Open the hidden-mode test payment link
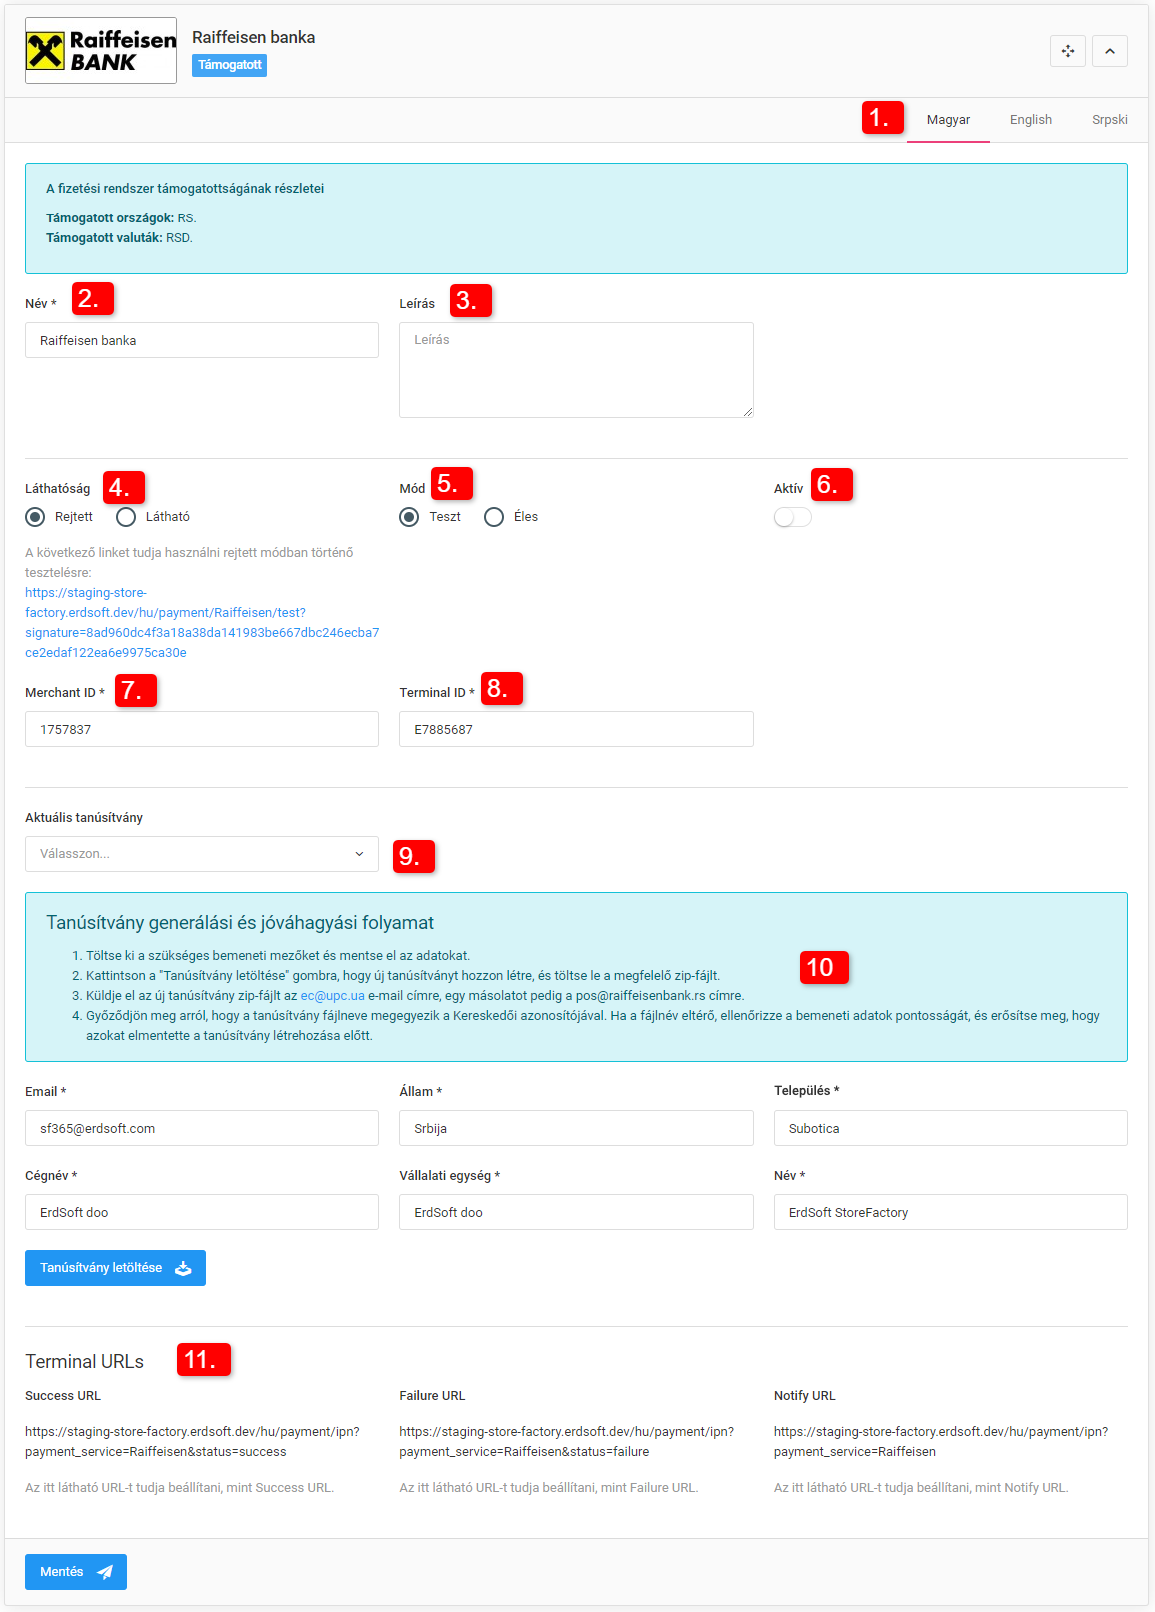Viewport: 1155px width, 1612px height. click(x=202, y=623)
